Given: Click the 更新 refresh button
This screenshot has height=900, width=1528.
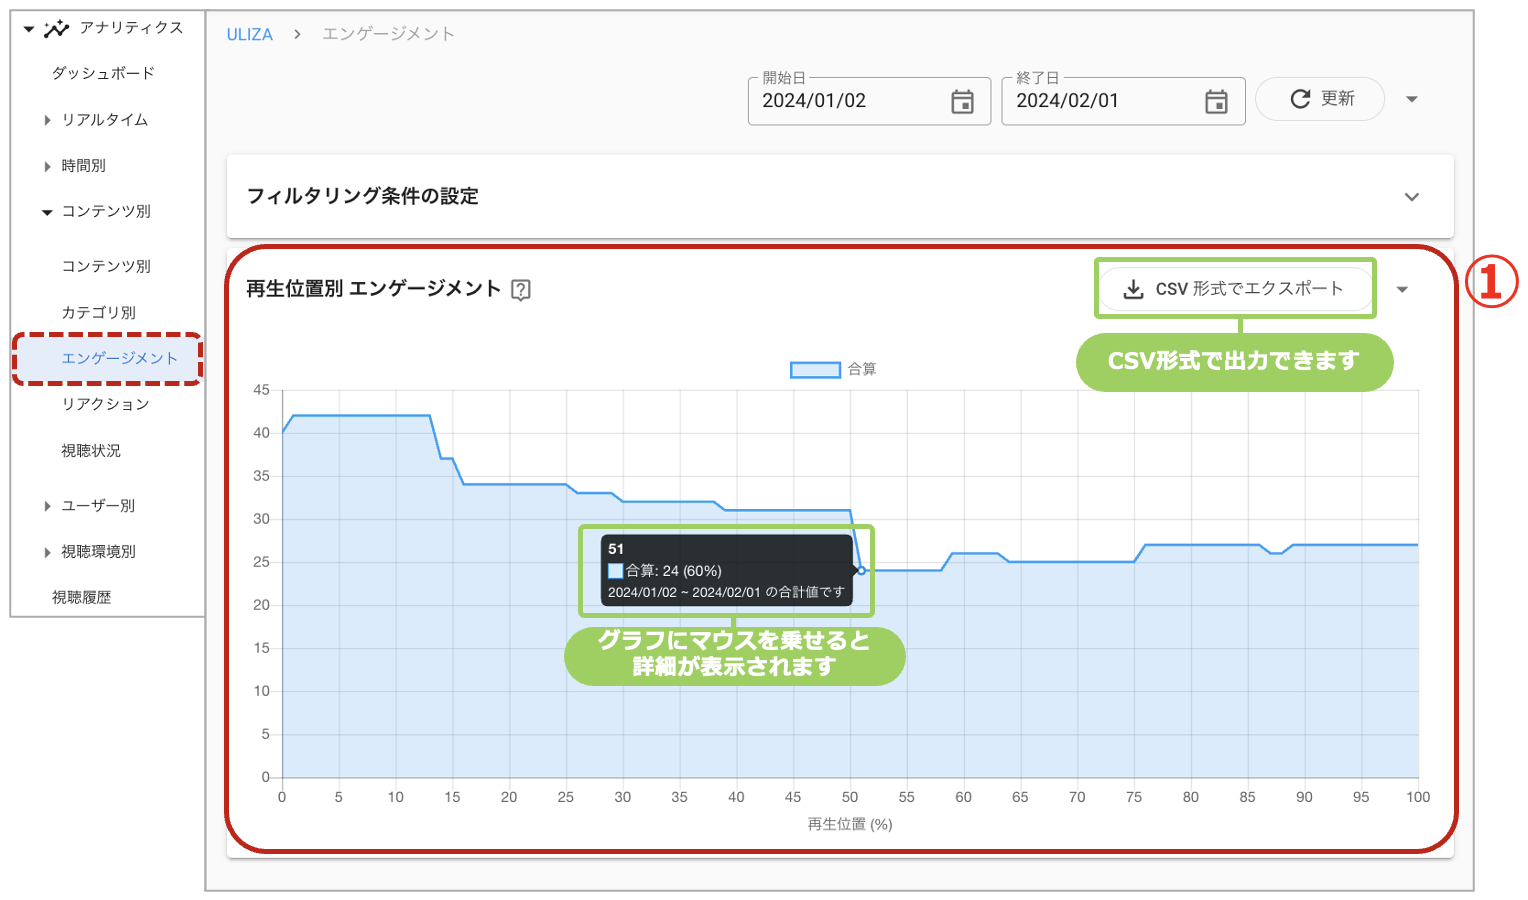Looking at the screenshot, I should coord(1320,99).
